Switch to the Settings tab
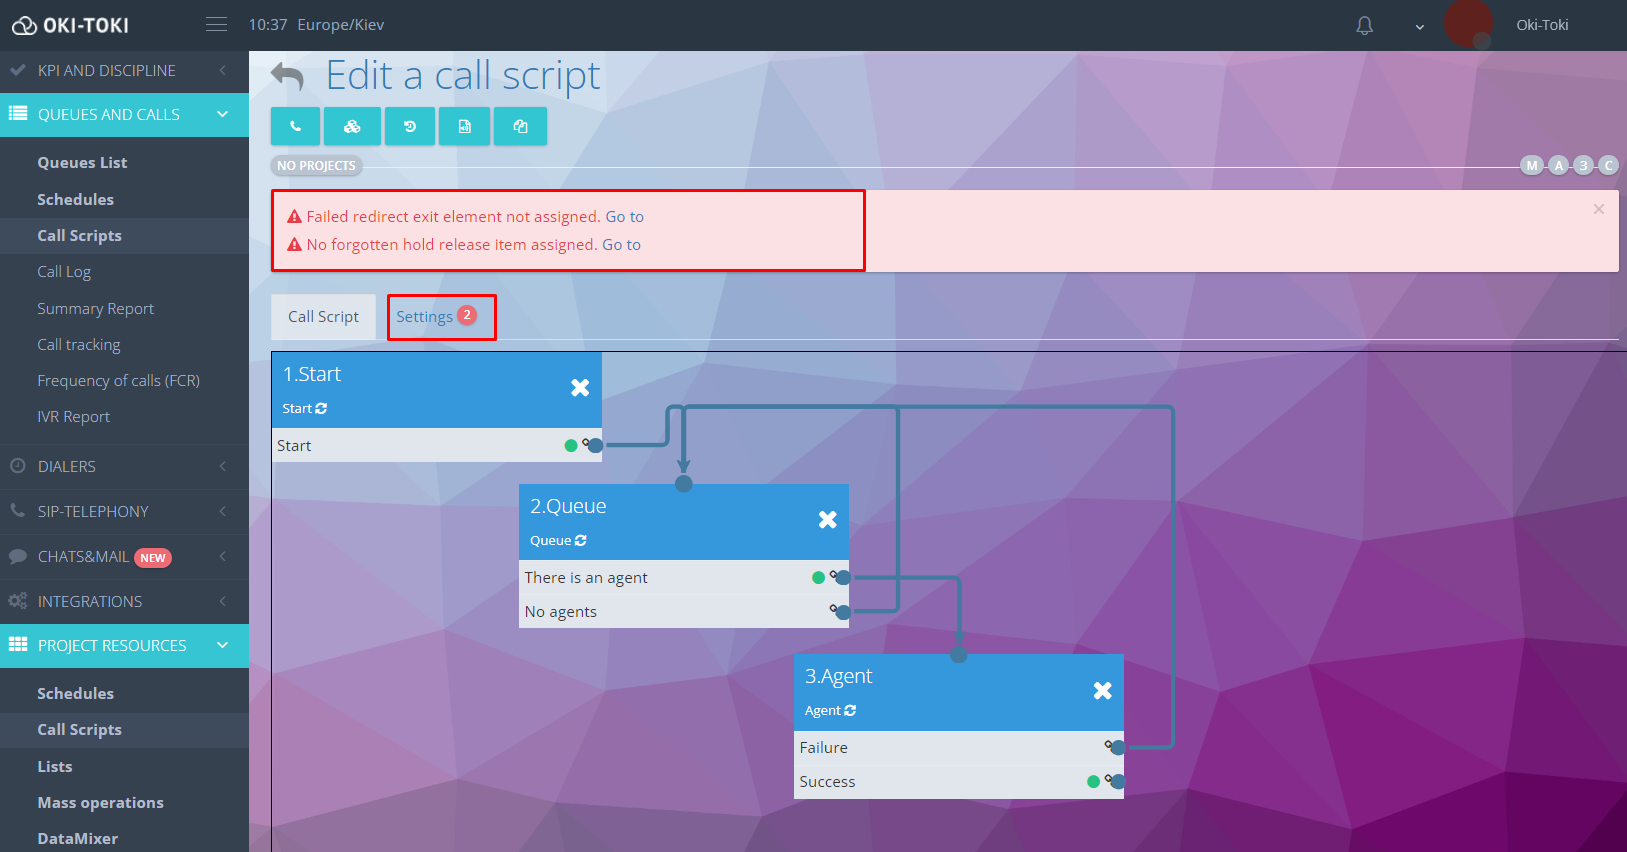Viewport: 1627px width, 852px height. [x=425, y=317]
